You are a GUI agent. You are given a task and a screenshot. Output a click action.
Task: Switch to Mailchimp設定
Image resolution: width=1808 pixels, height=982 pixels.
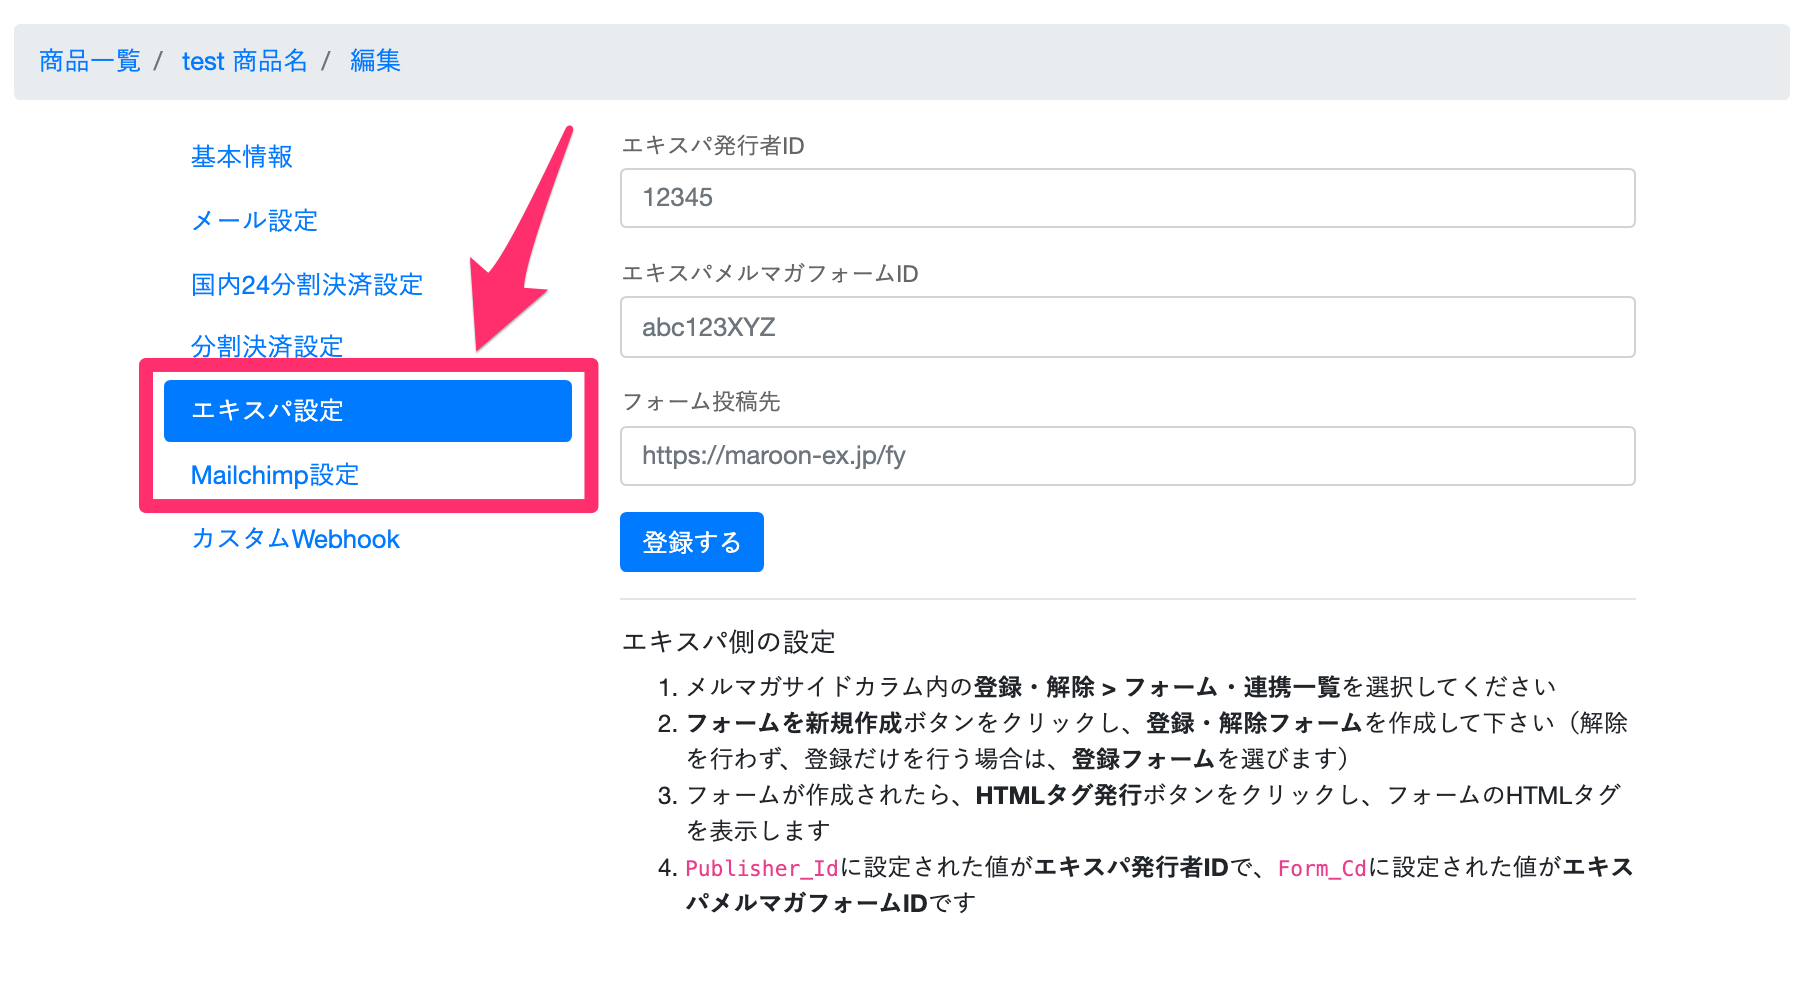coord(275,475)
